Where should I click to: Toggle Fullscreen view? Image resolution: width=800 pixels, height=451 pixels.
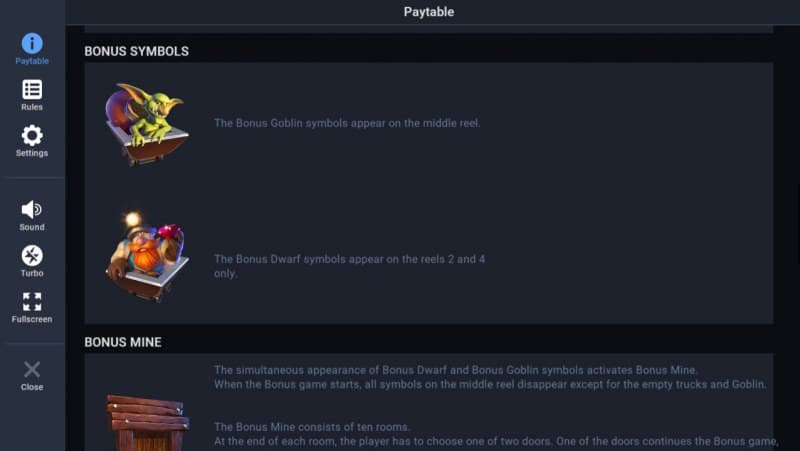coord(32,302)
